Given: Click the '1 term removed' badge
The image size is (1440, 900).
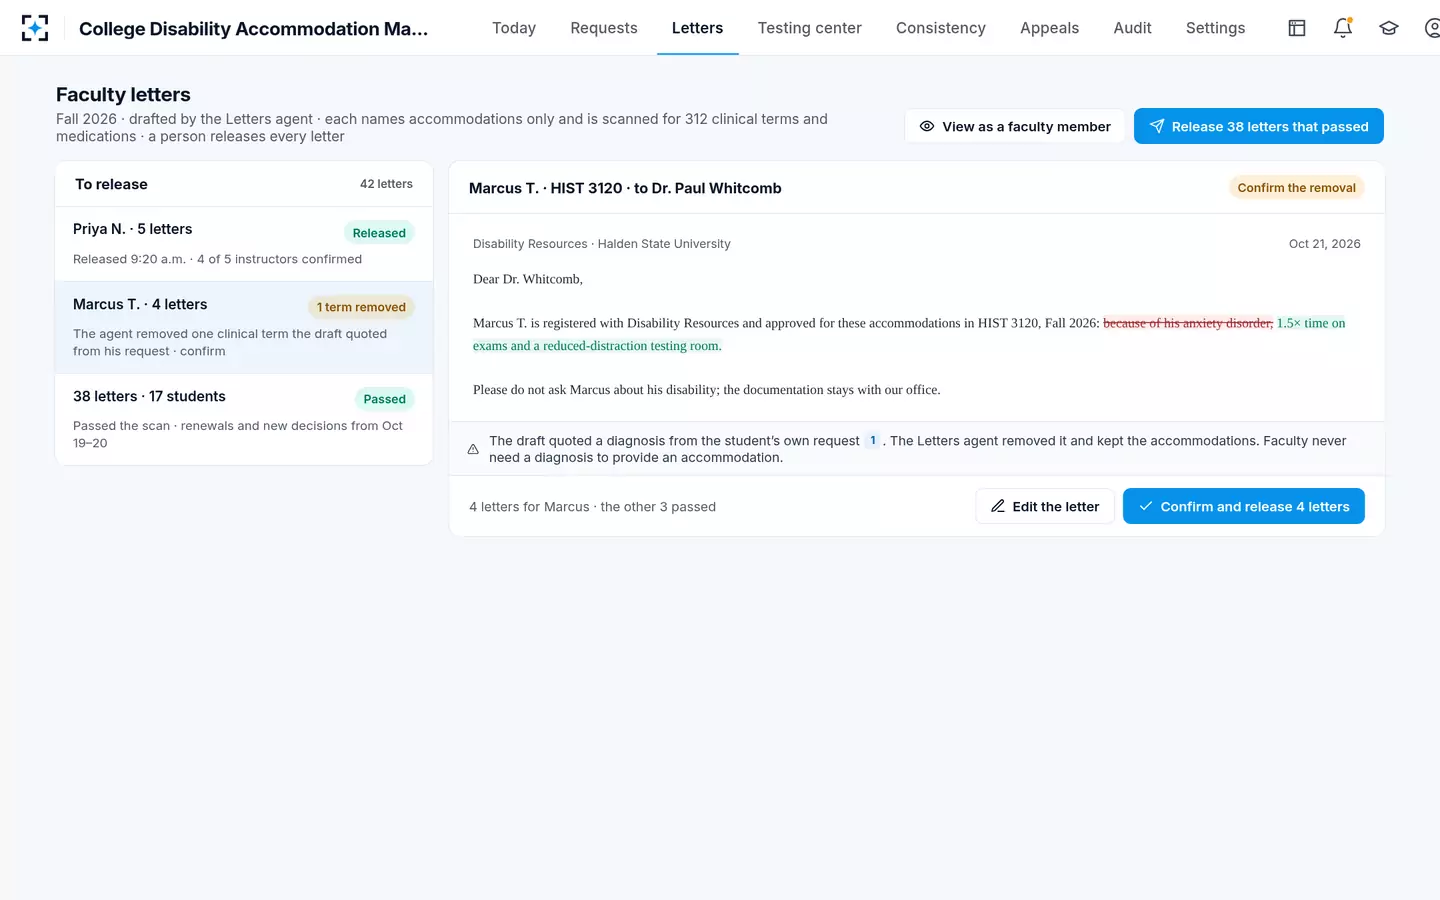Looking at the screenshot, I should (361, 307).
